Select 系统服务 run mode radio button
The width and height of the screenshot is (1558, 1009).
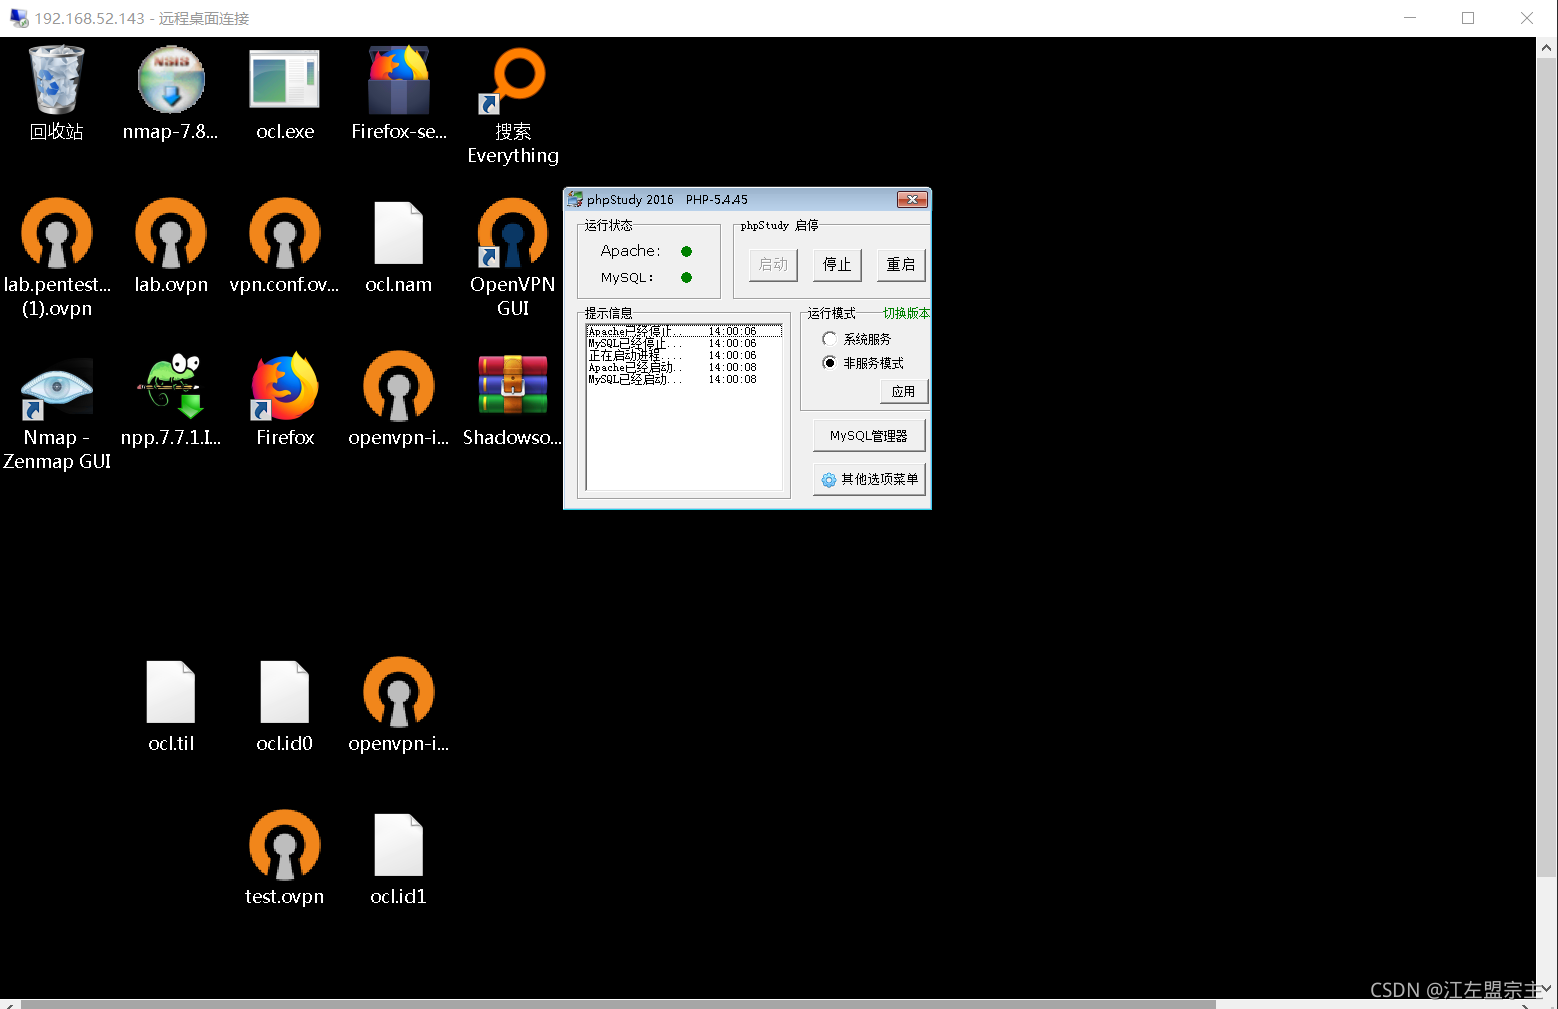[857, 339]
